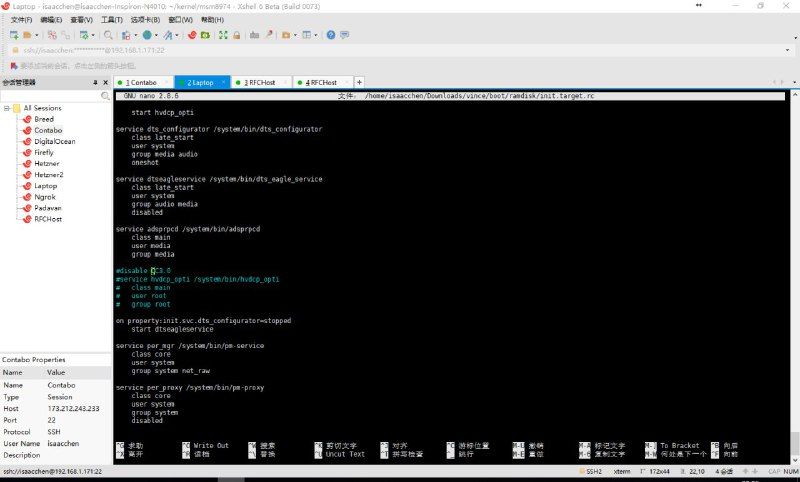Open the 文件(F) menu
Image resolution: width=800 pixels, height=482 pixels.
click(x=21, y=20)
